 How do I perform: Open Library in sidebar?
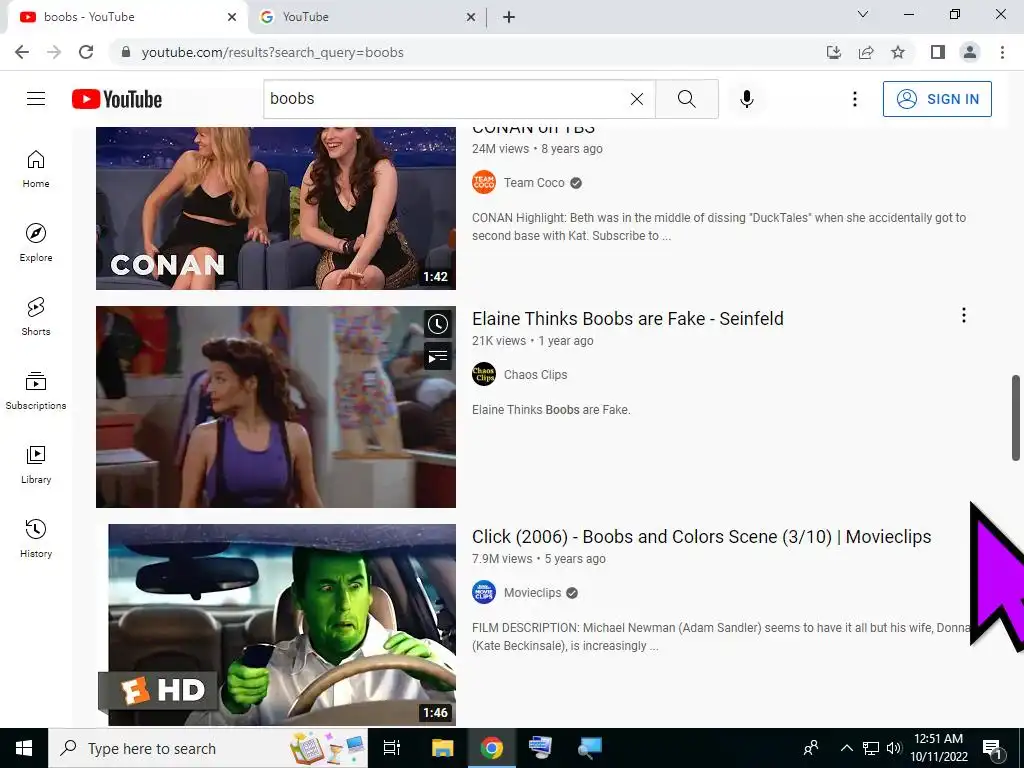coord(36,464)
